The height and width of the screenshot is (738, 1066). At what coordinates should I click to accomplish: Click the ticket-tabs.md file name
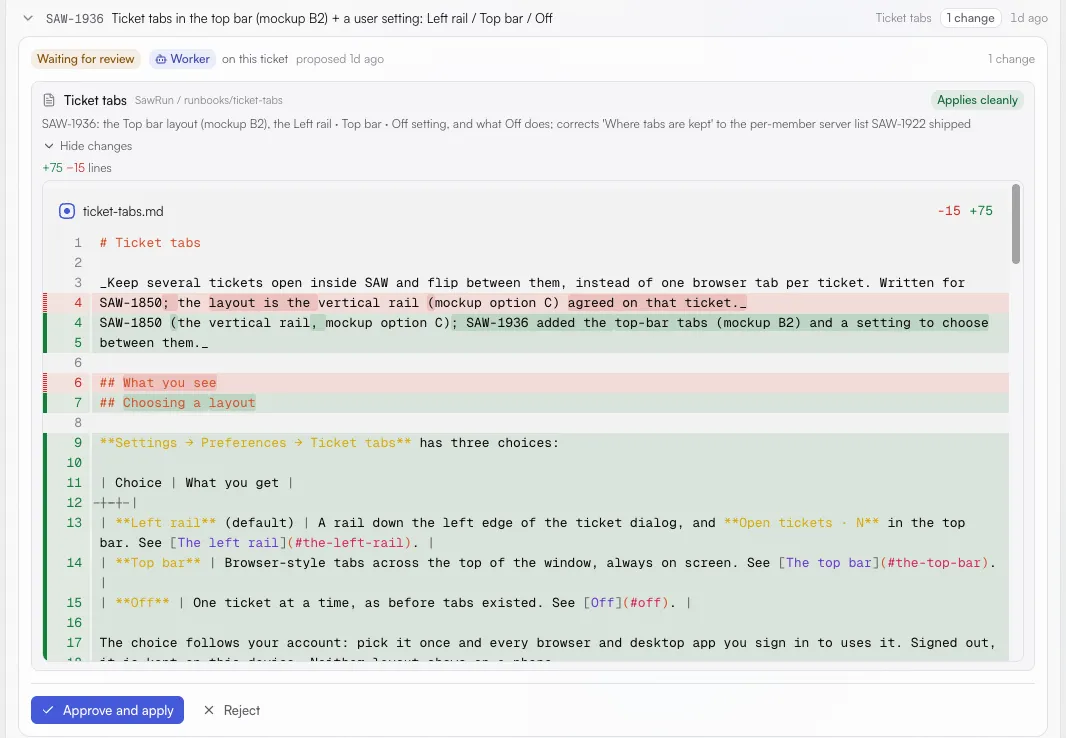pos(123,211)
